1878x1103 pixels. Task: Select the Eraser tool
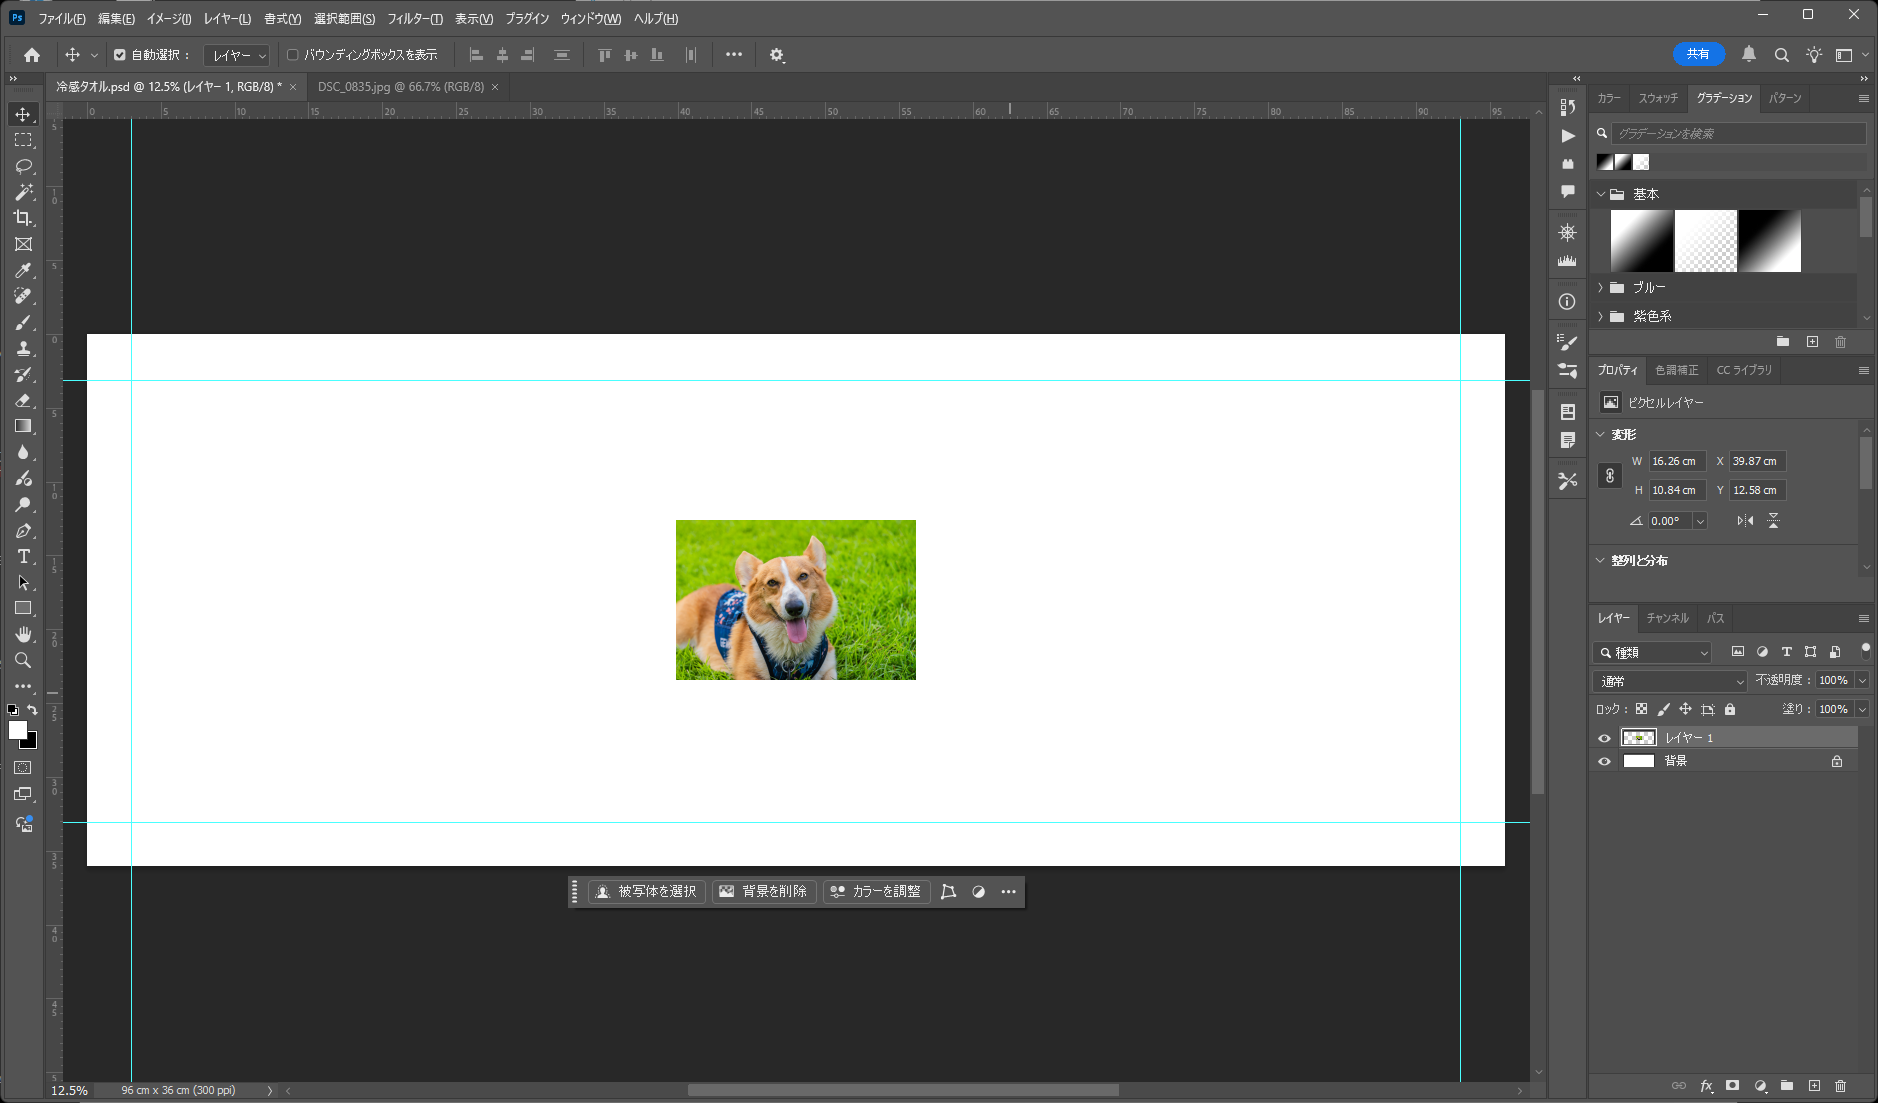23,400
